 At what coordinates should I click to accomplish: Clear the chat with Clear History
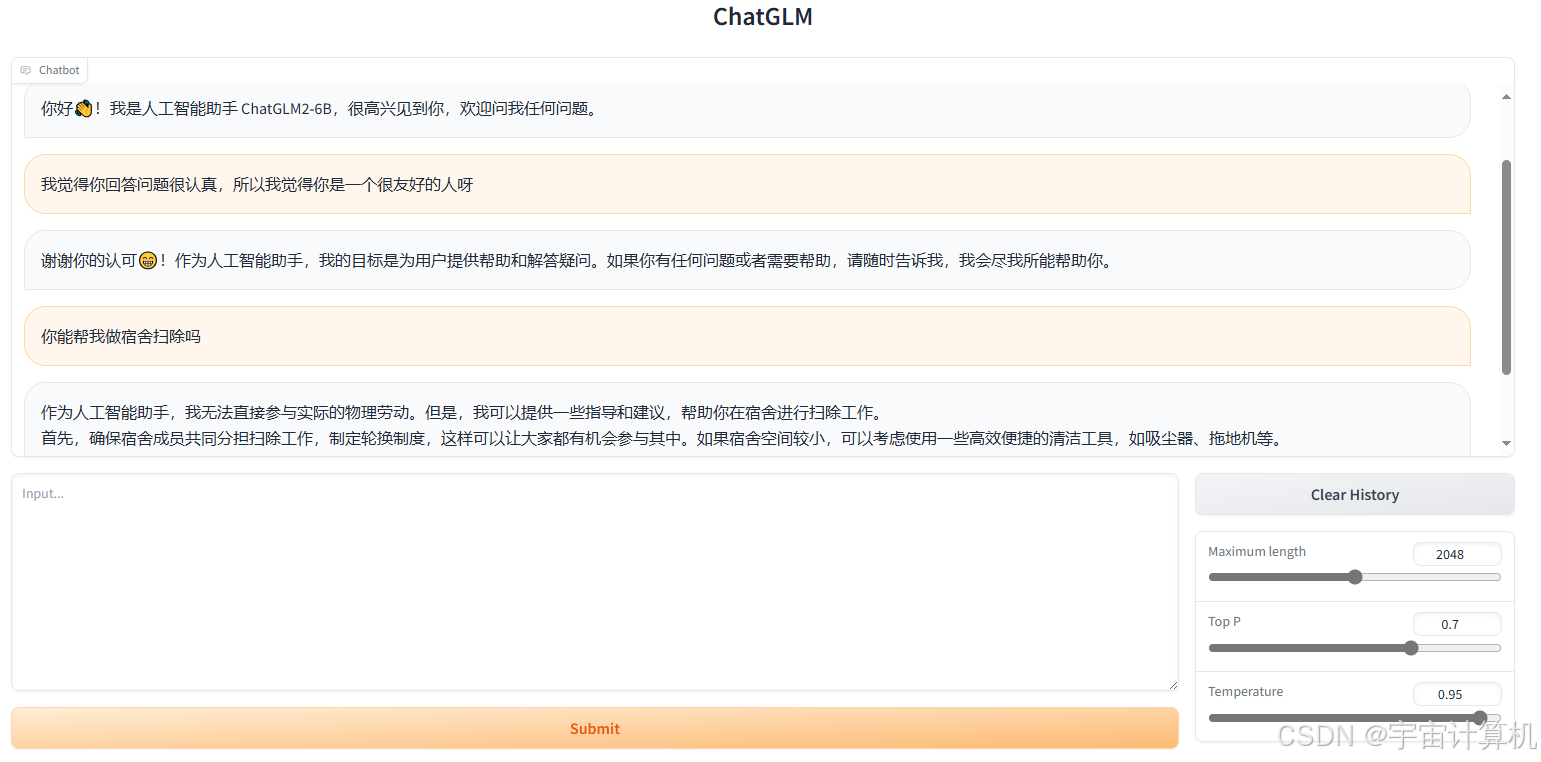(x=1354, y=495)
